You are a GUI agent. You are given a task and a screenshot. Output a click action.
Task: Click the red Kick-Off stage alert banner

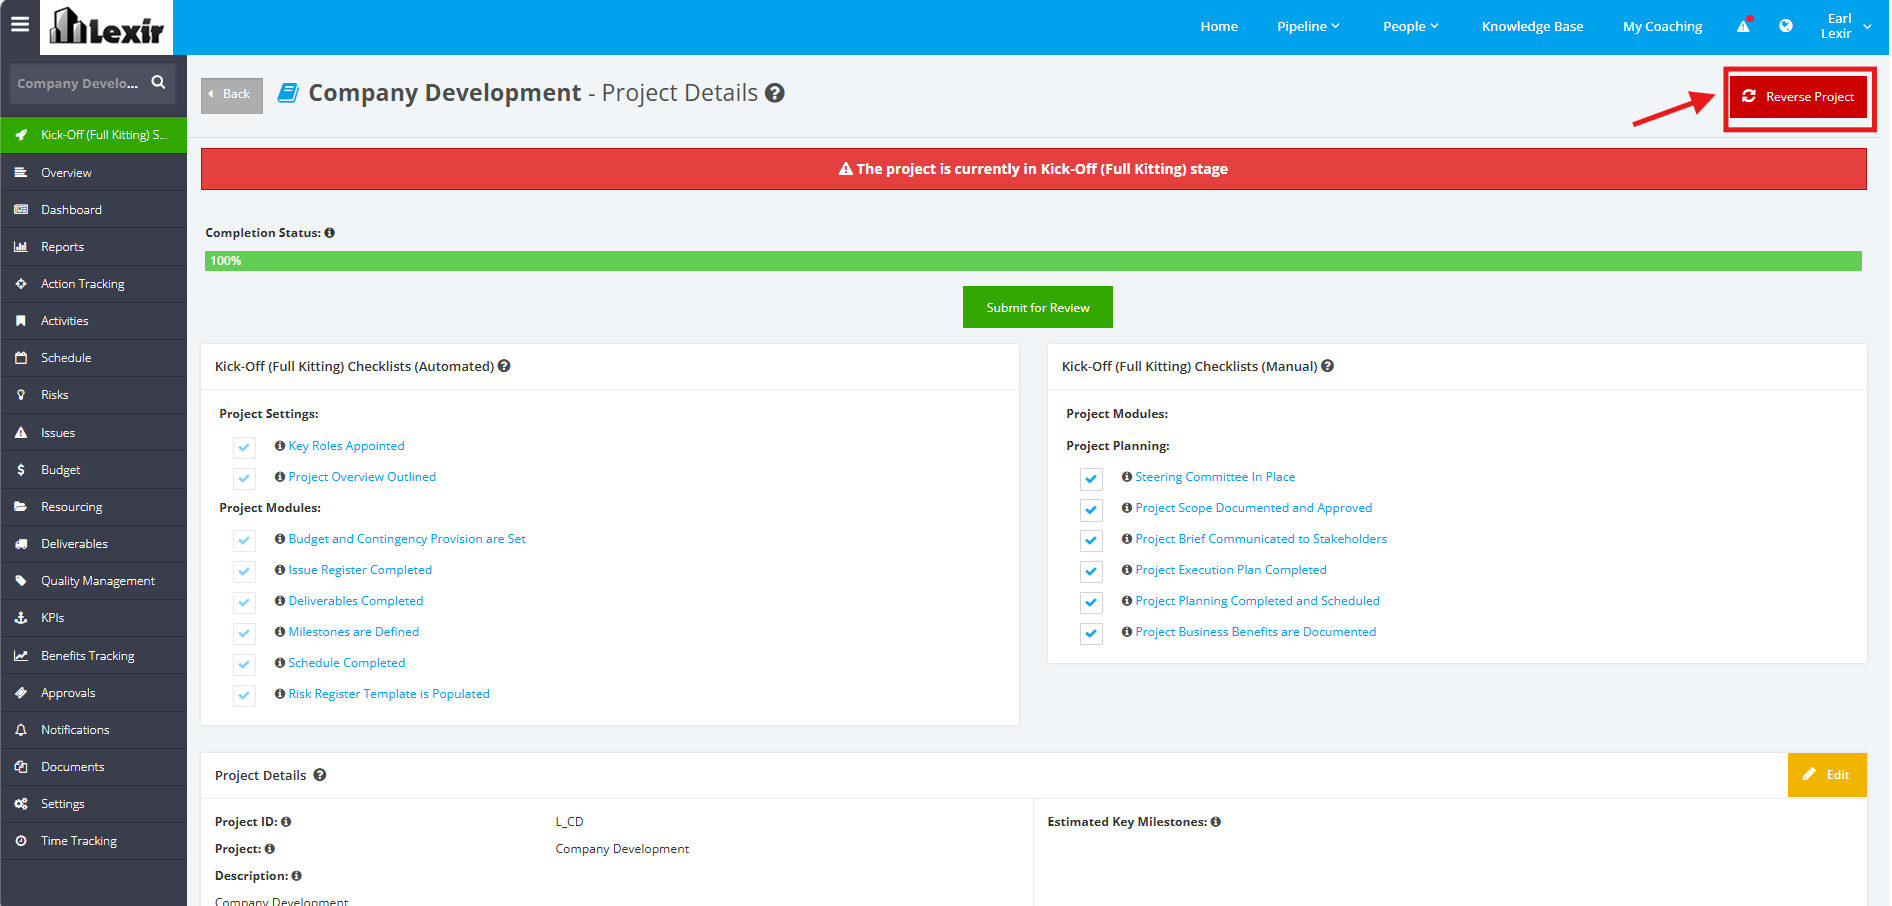[x=1033, y=169]
